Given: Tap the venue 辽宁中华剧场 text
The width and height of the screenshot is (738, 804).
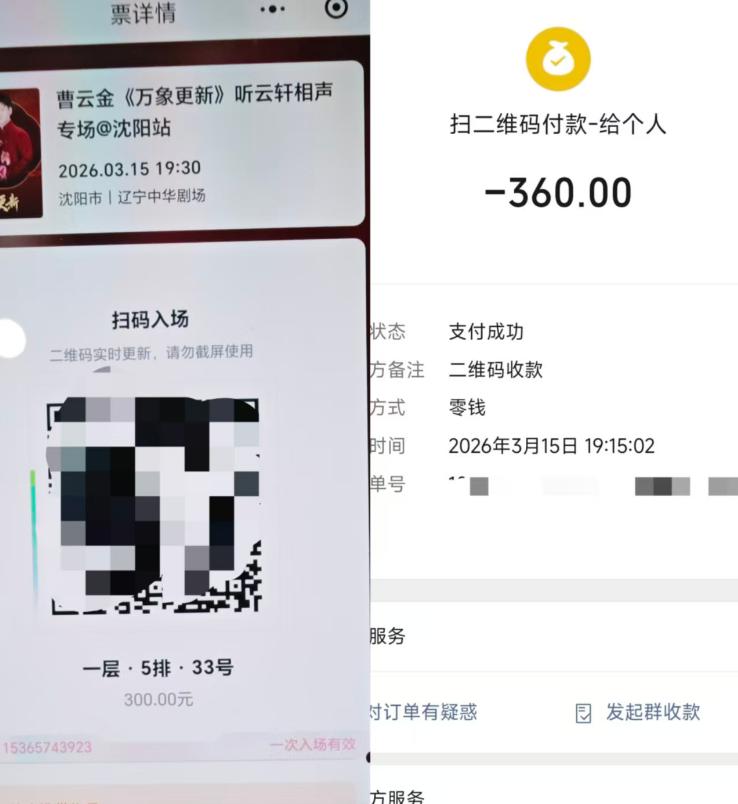Looking at the screenshot, I should tap(162, 196).
